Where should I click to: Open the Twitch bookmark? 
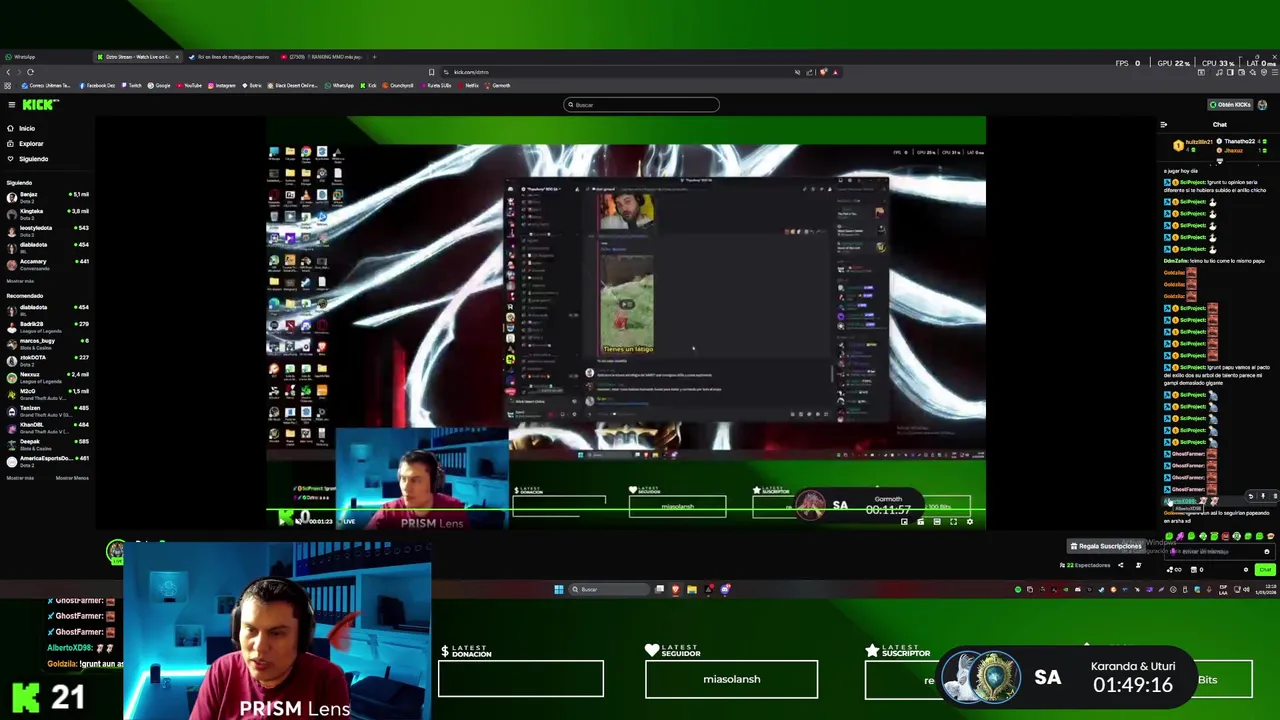[133, 86]
